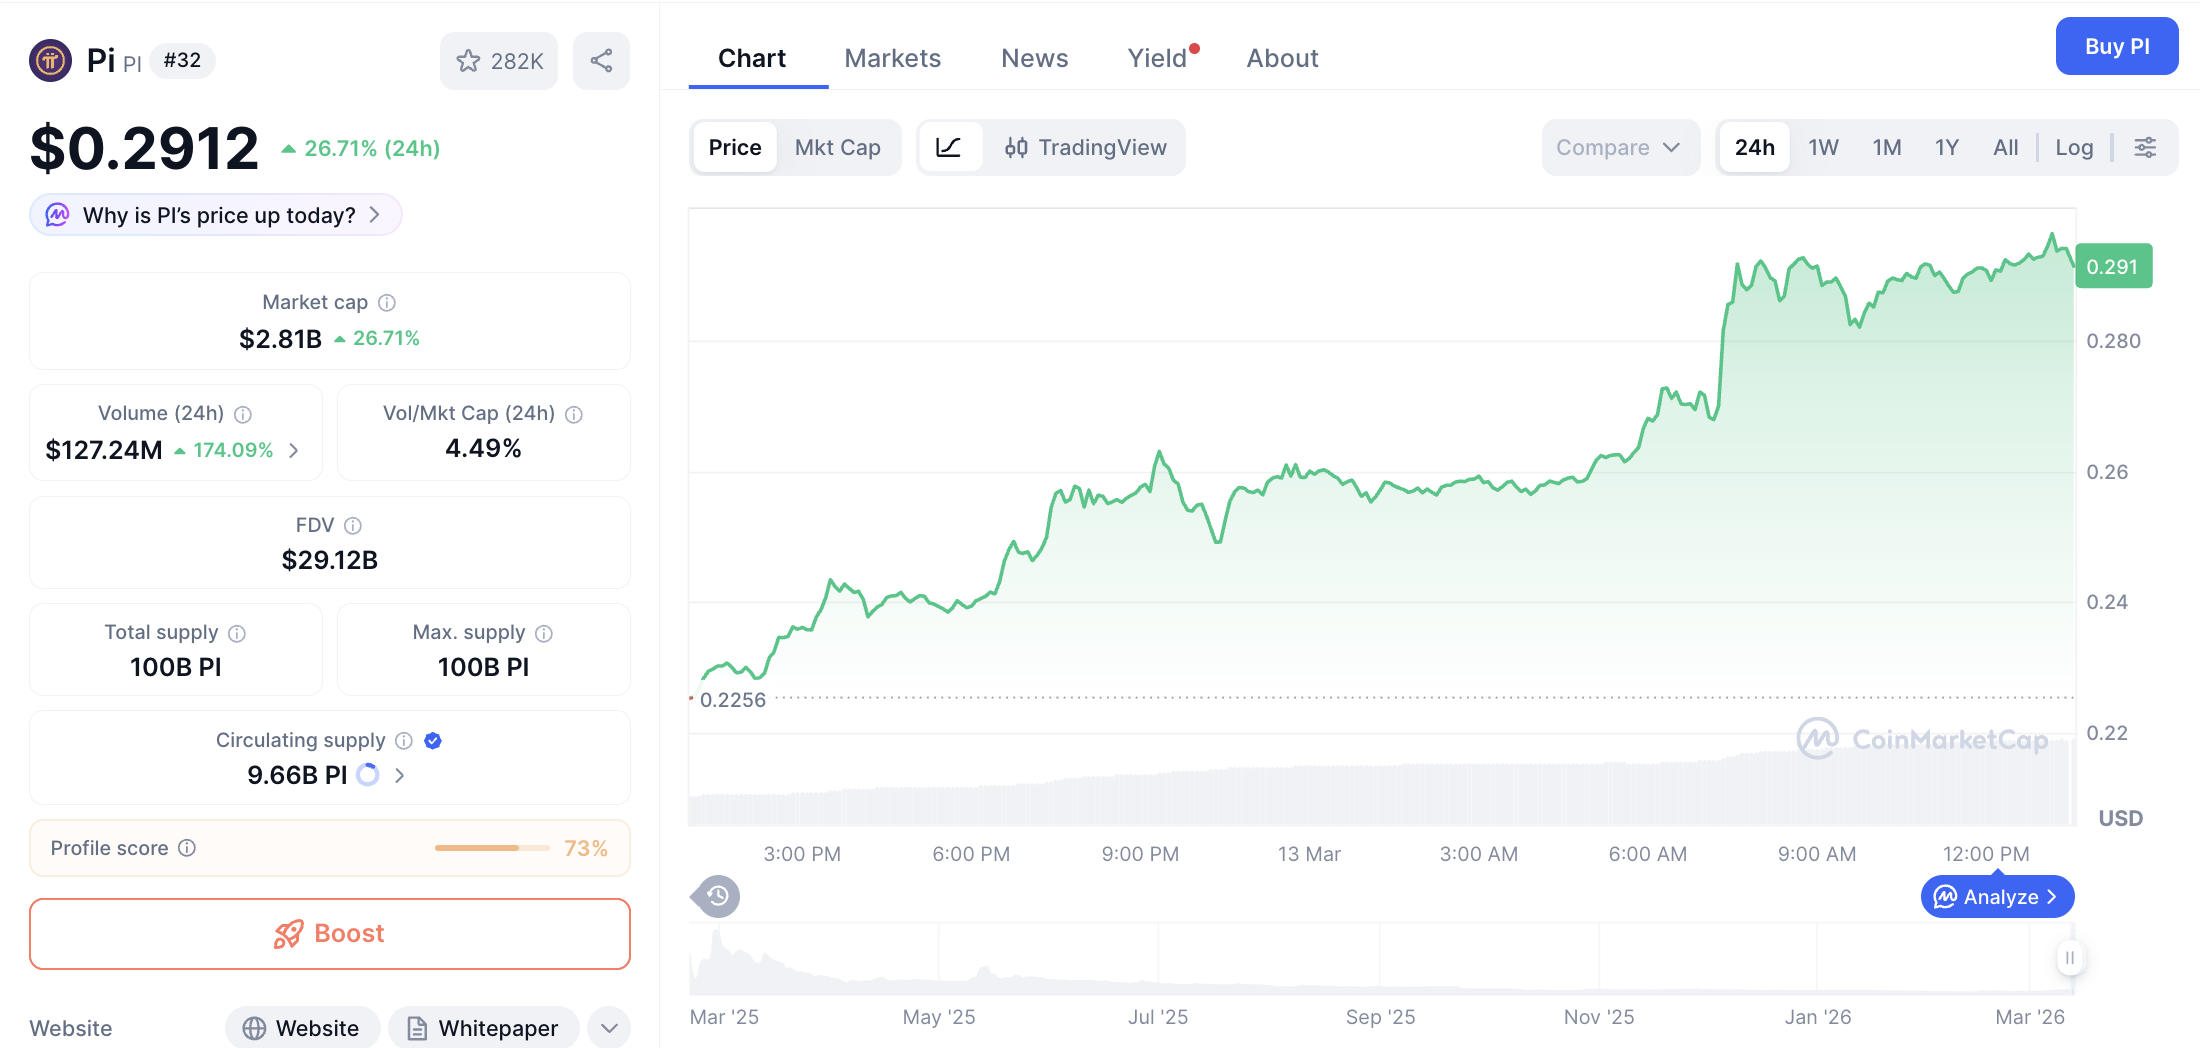Click the mini timeline near Sep '25
Screen dimensions: 2200x1048
pyautogui.click(x=1380, y=955)
